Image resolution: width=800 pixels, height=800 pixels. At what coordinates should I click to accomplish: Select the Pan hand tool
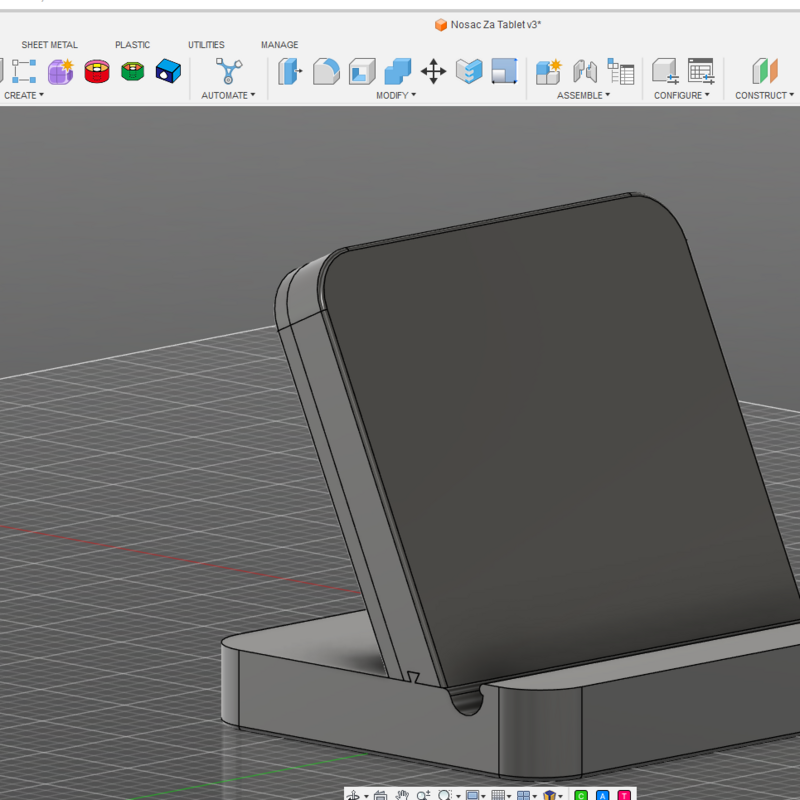tap(402, 795)
